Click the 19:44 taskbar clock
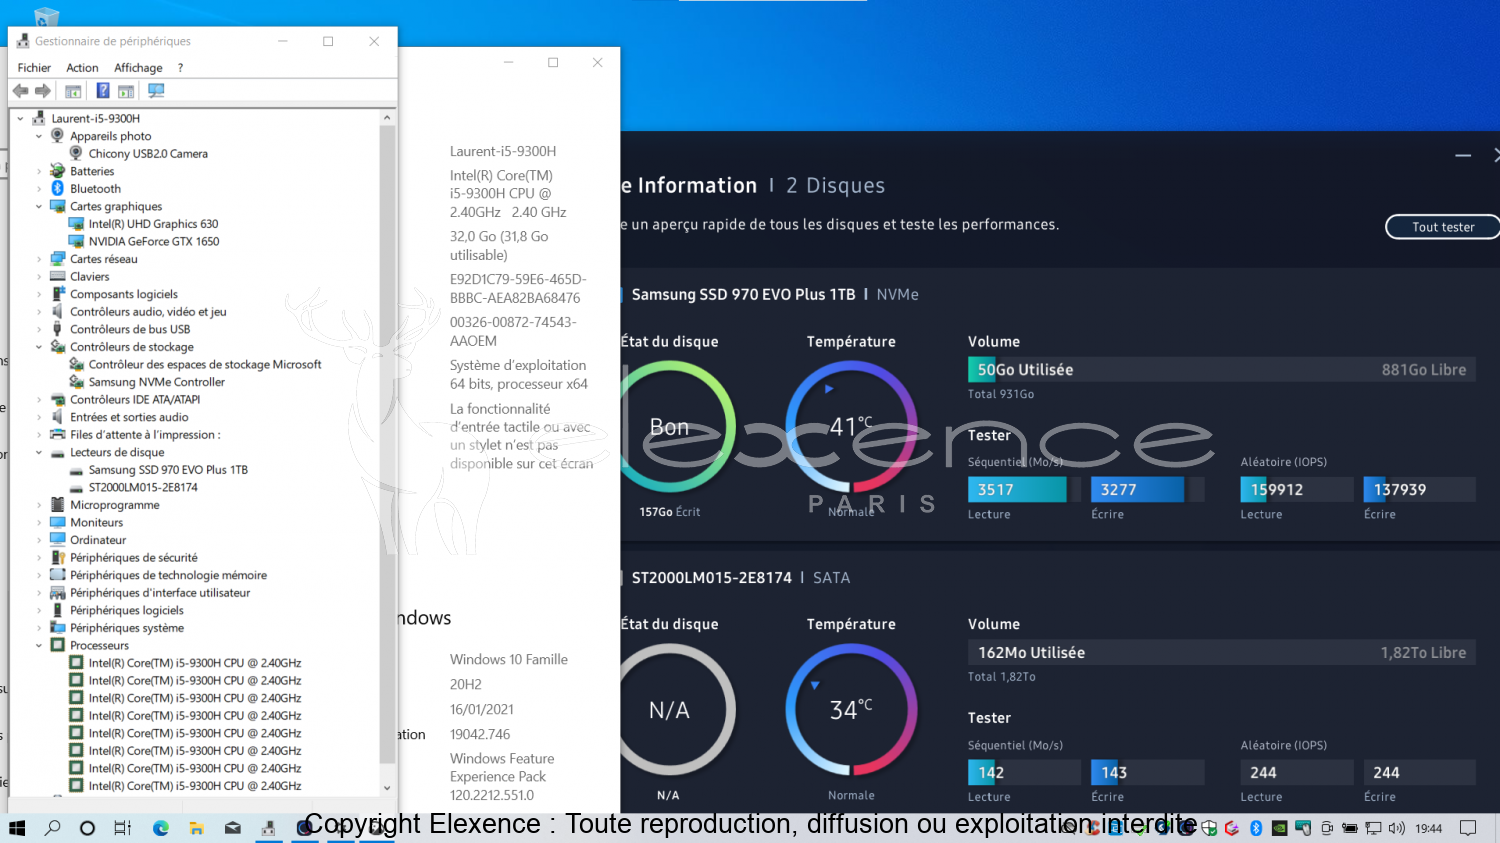The width and height of the screenshot is (1500, 843). click(1429, 828)
